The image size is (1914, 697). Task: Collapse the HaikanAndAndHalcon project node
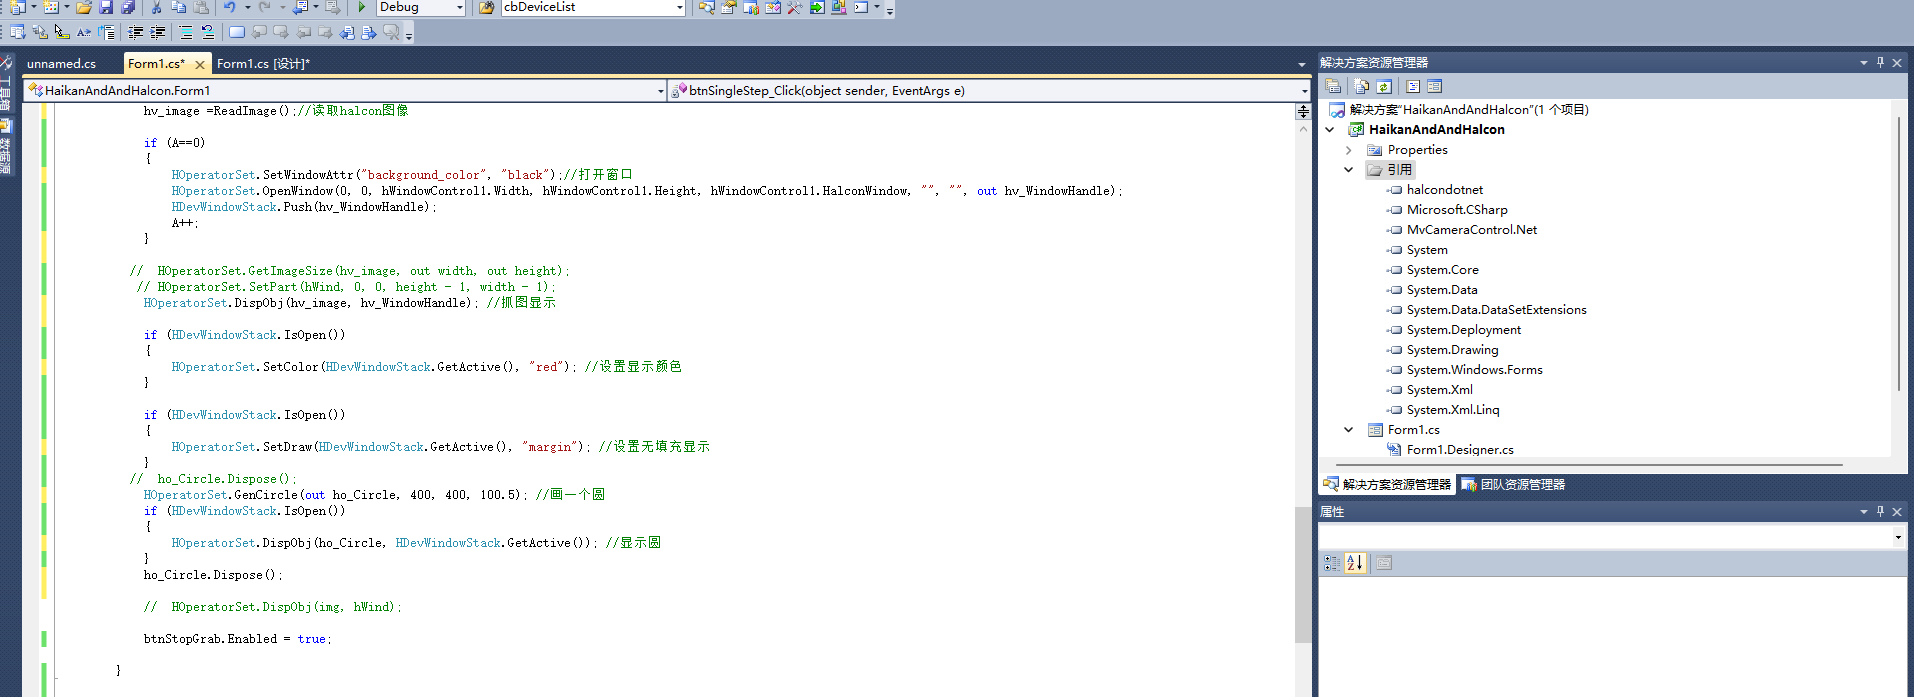(1330, 129)
